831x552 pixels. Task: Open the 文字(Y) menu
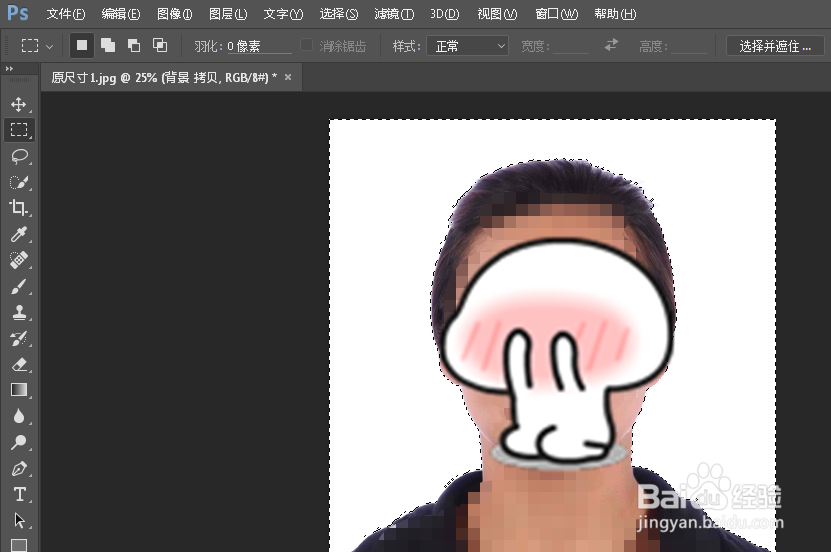coord(283,14)
